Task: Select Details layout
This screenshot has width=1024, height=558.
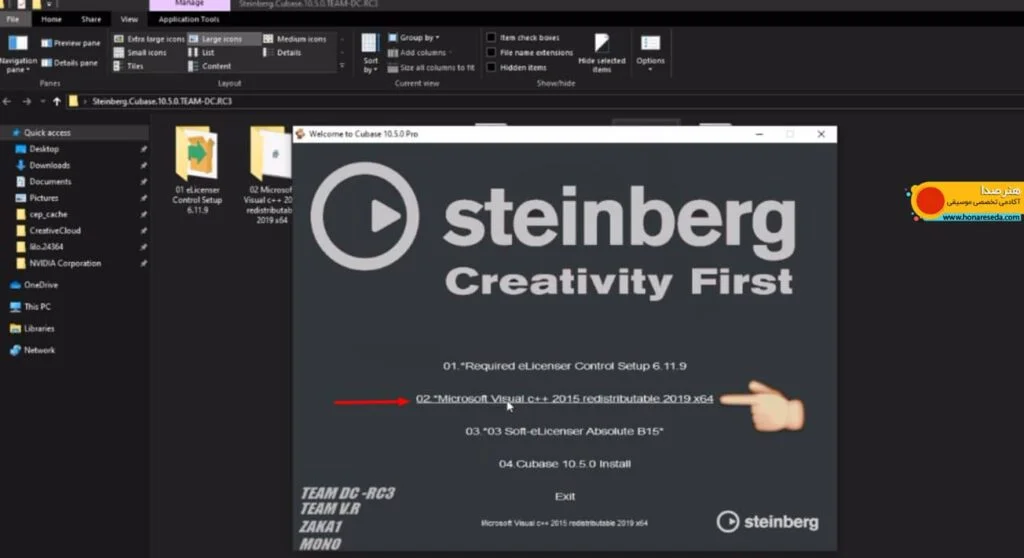Action: pyautogui.click(x=282, y=52)
